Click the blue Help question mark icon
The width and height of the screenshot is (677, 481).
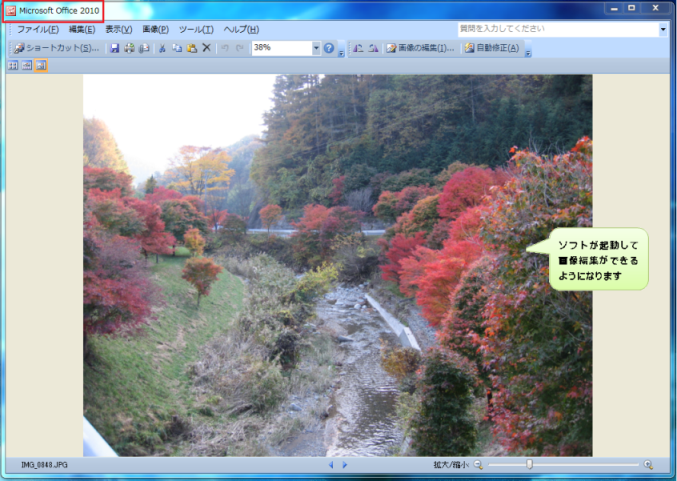(329, 48)
